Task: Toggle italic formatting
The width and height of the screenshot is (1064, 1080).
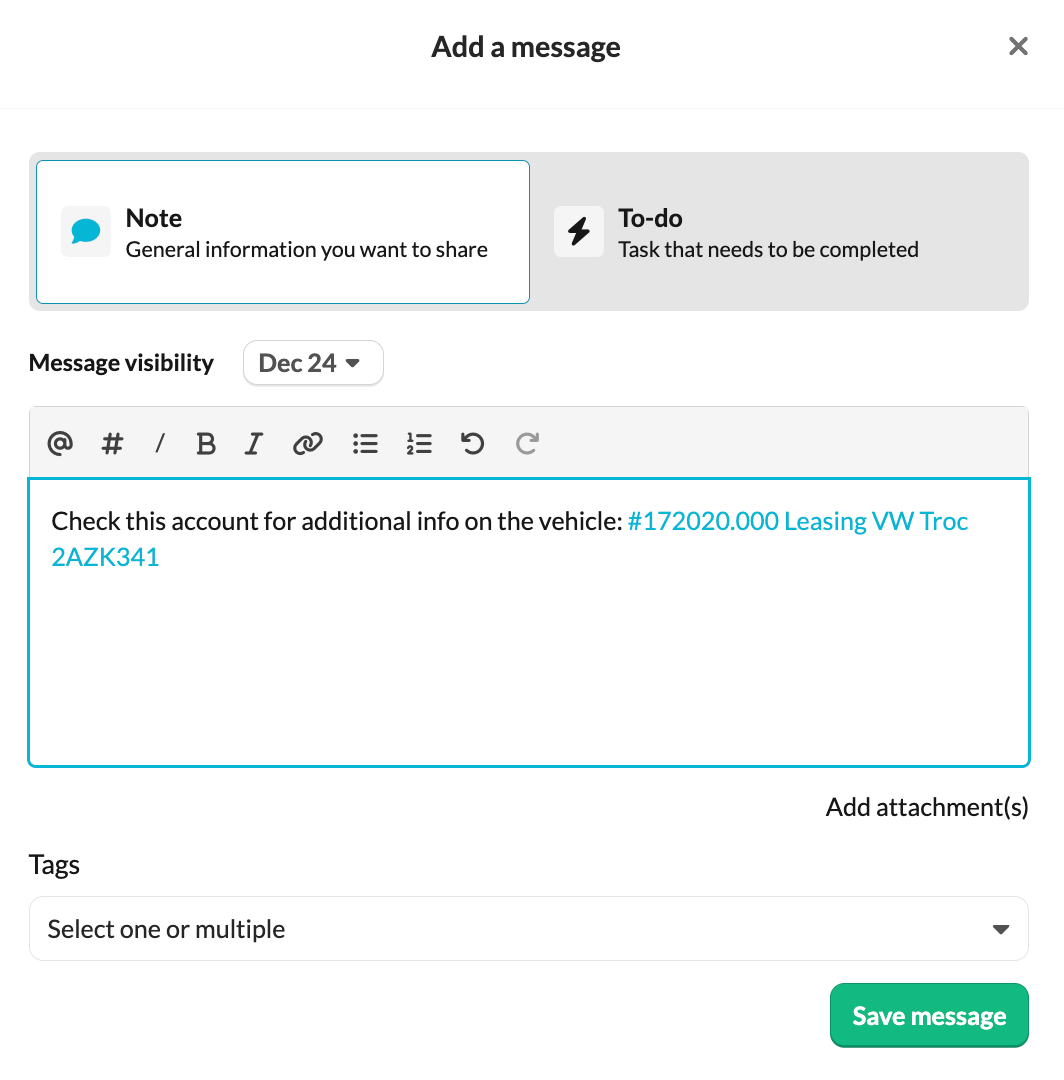Action: tap(253, 443)
